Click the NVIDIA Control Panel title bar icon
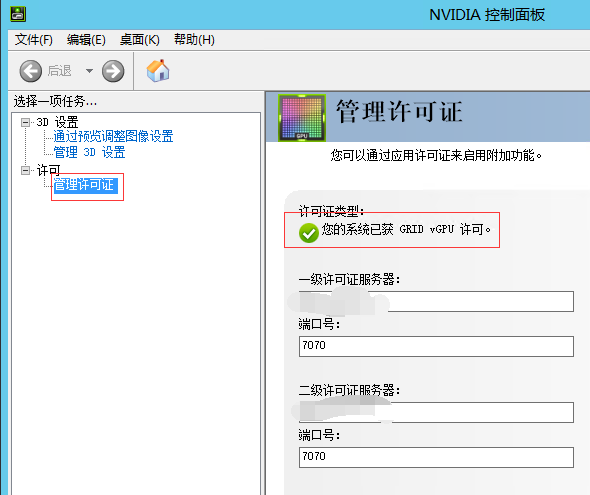 pos(18,14)
